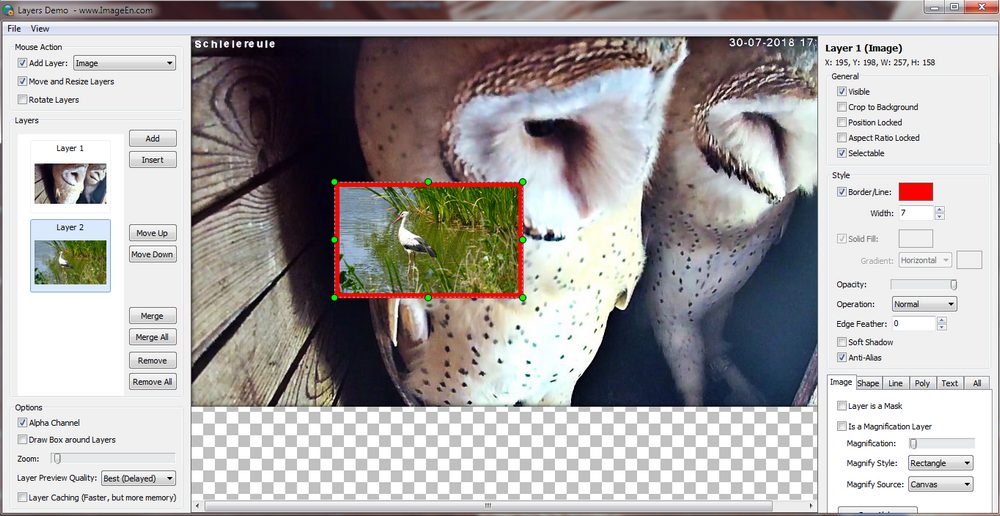Click the Magnification slider
Image resolution: width=1000 pixels, height=516 pixels.
point(942,443)
